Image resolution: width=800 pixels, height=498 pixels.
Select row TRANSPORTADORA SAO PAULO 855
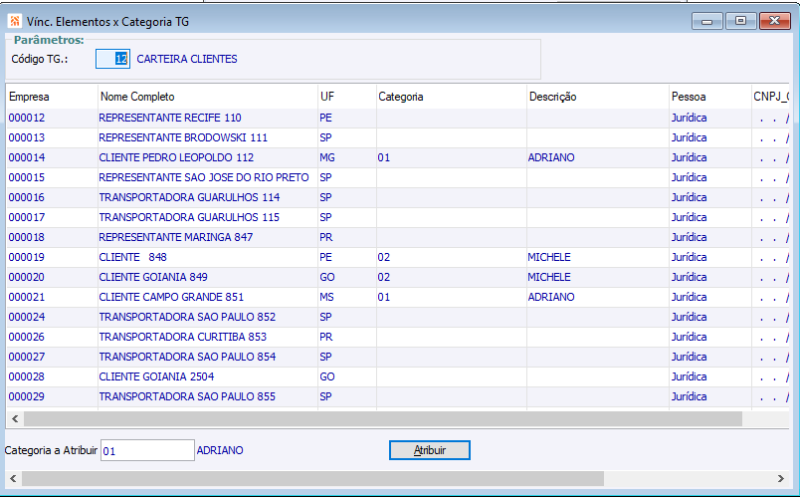click(x=398, y=396)
